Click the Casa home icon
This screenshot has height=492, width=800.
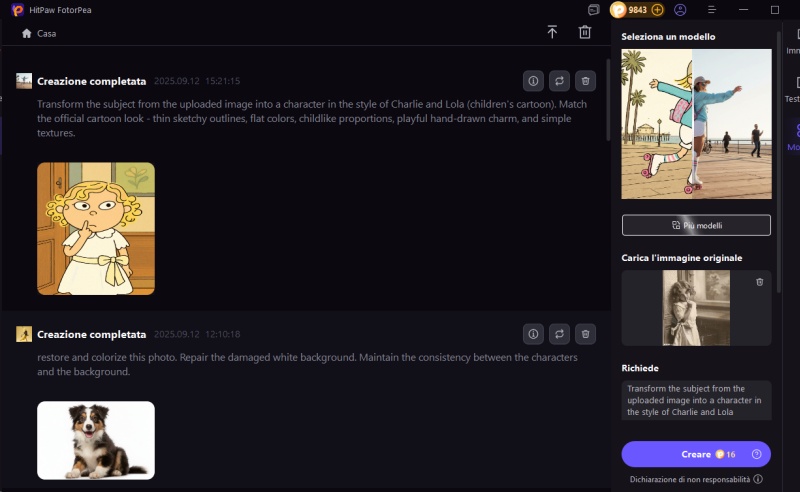click(x=27, y=33)
